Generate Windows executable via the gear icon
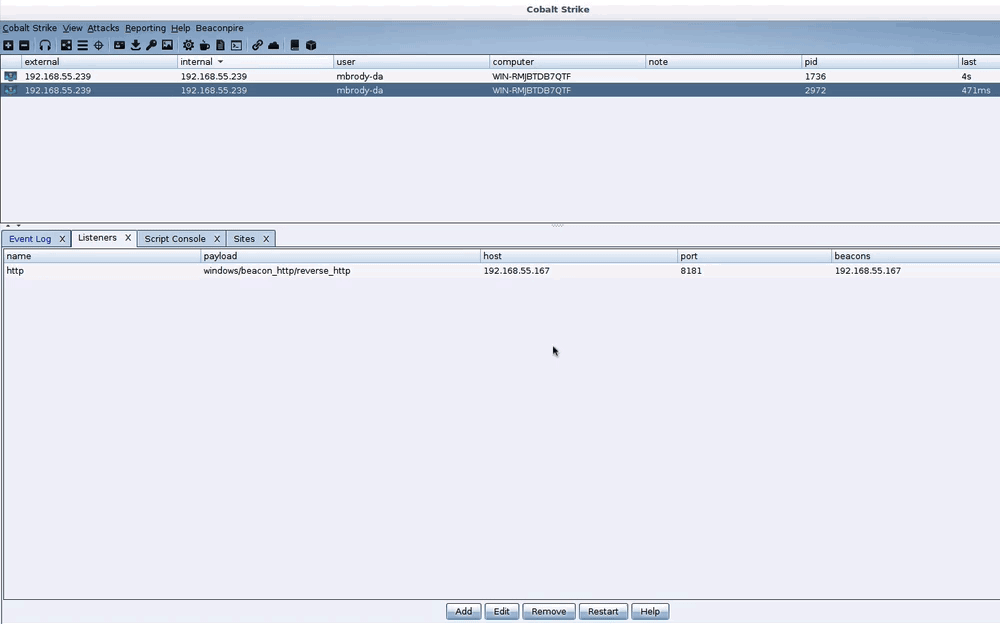Image resolution: width=1000 pixels, height=624 pixels. [x=188, y=45]
